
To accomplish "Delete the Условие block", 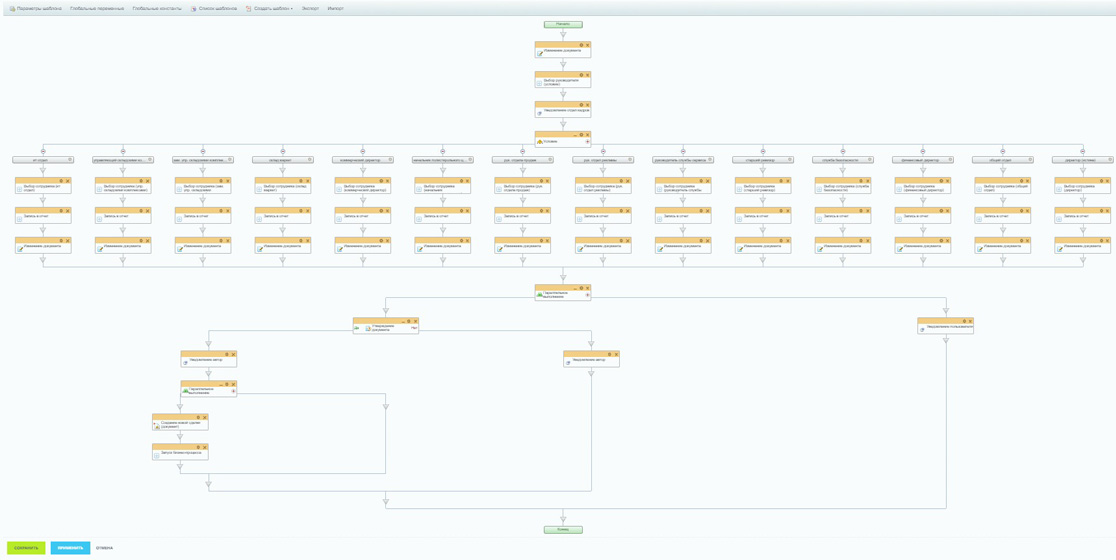I will click(587, 134).
